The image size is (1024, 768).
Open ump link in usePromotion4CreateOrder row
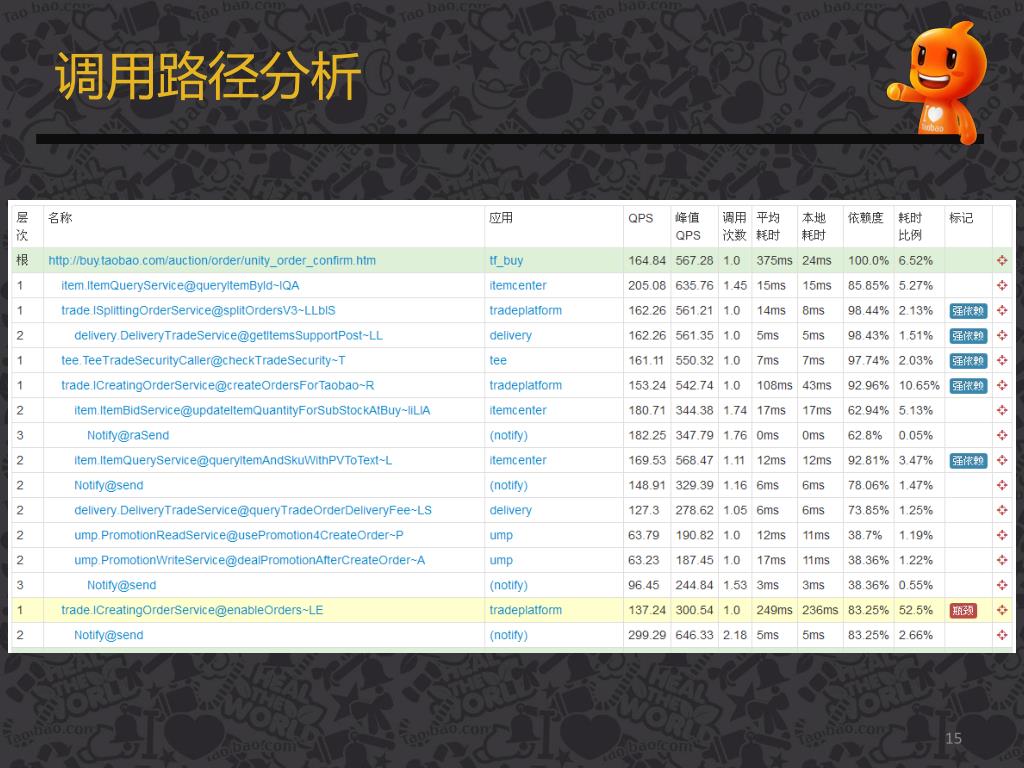coord(501,535)
